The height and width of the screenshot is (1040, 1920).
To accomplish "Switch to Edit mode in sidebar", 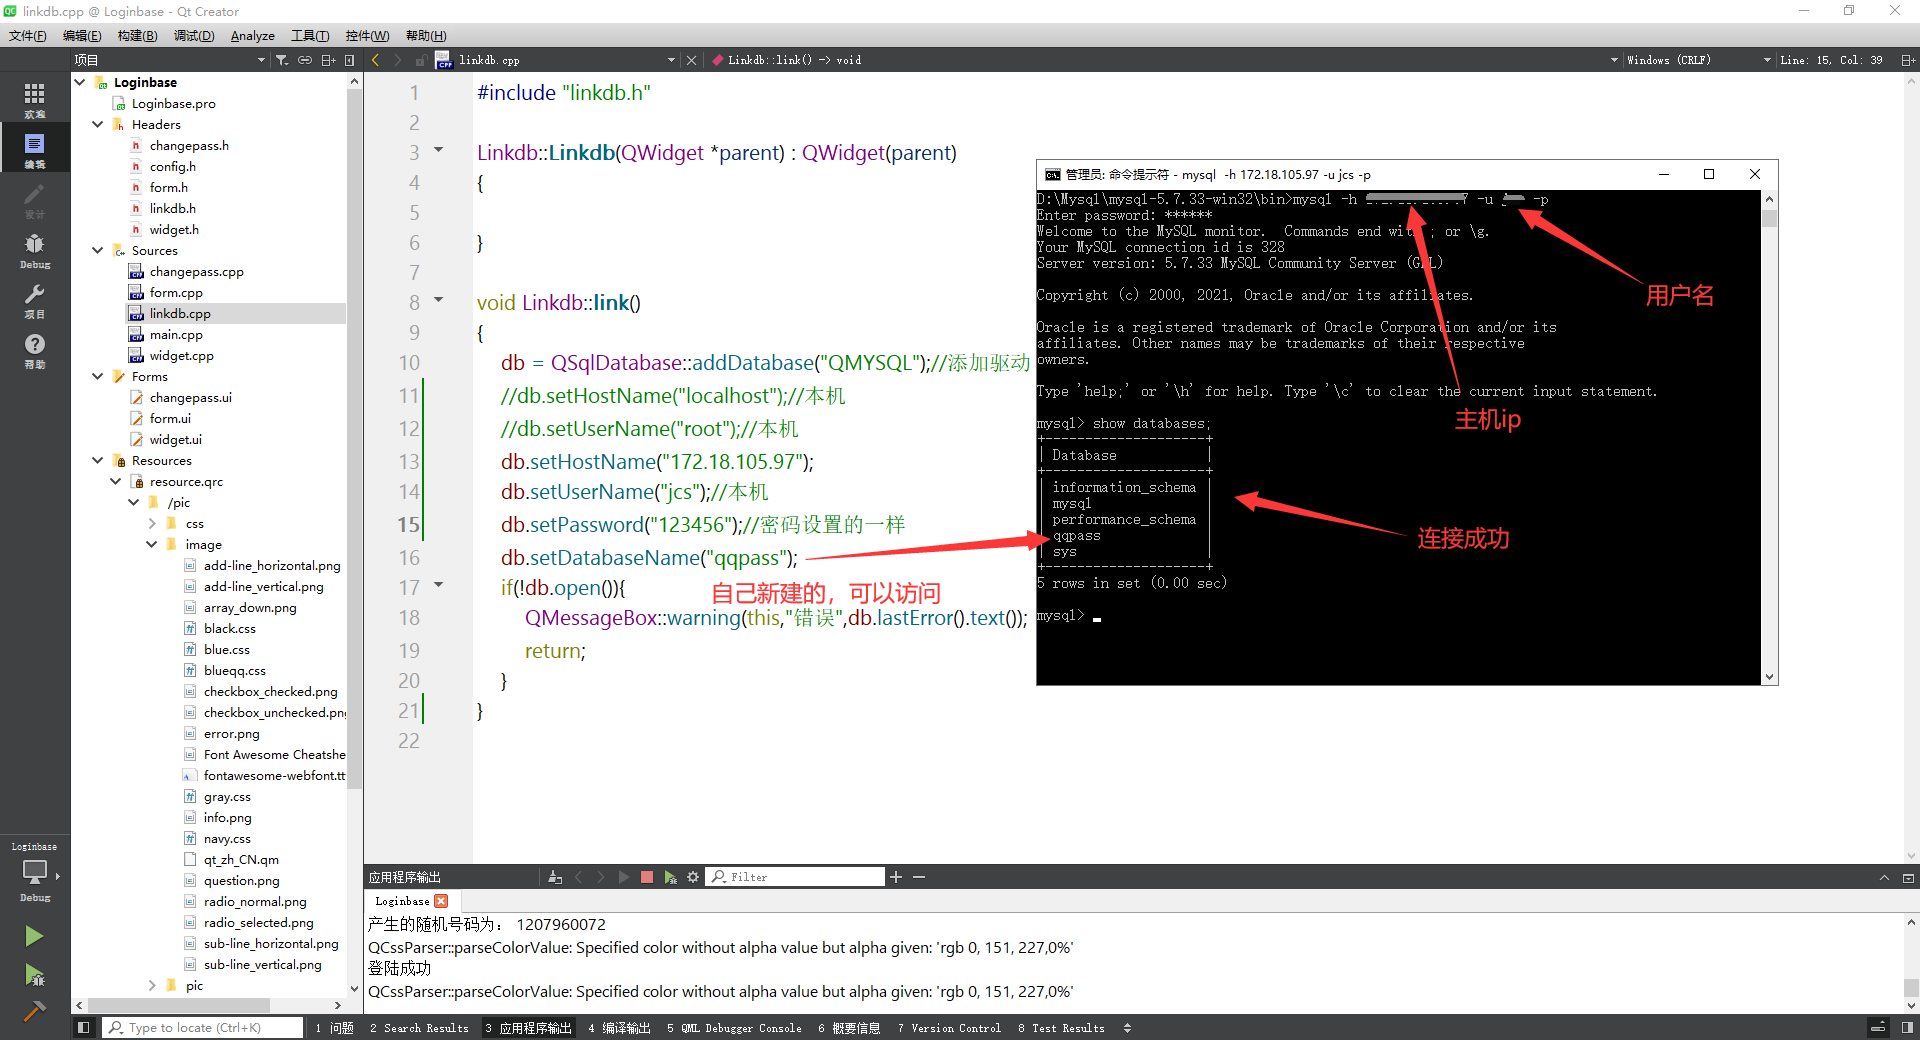I will [34, 149].
